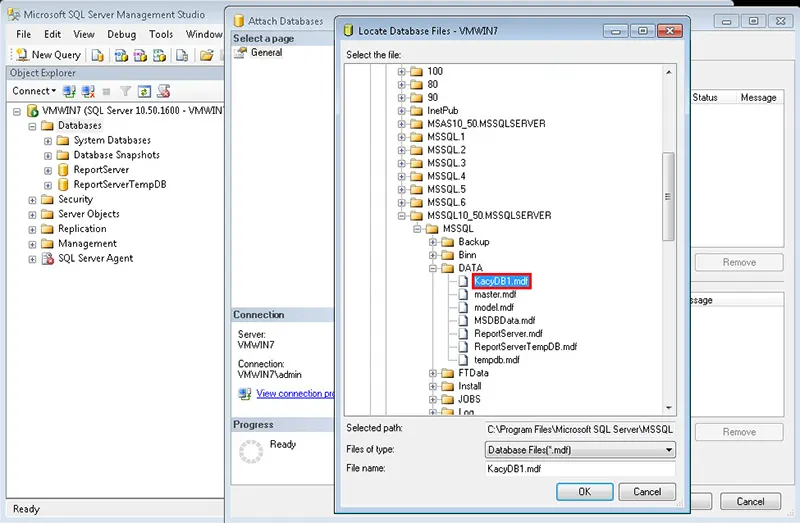The width and height of the screenshot is (800, 523).
Task: Click OK in Locate Database Files
Action: point(585,491)
